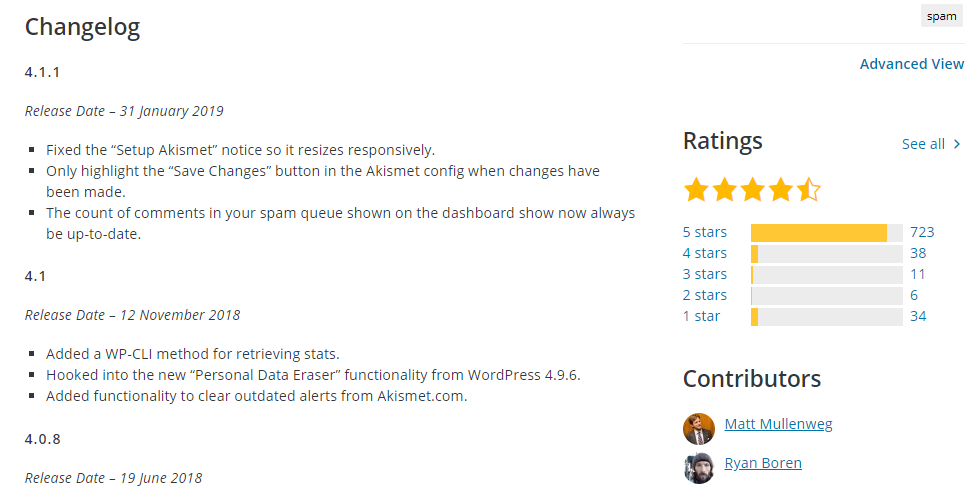The height and width of the screenshot is (491, 979).
Task: Click the 723 five-star review count
Action: [922, 232]
